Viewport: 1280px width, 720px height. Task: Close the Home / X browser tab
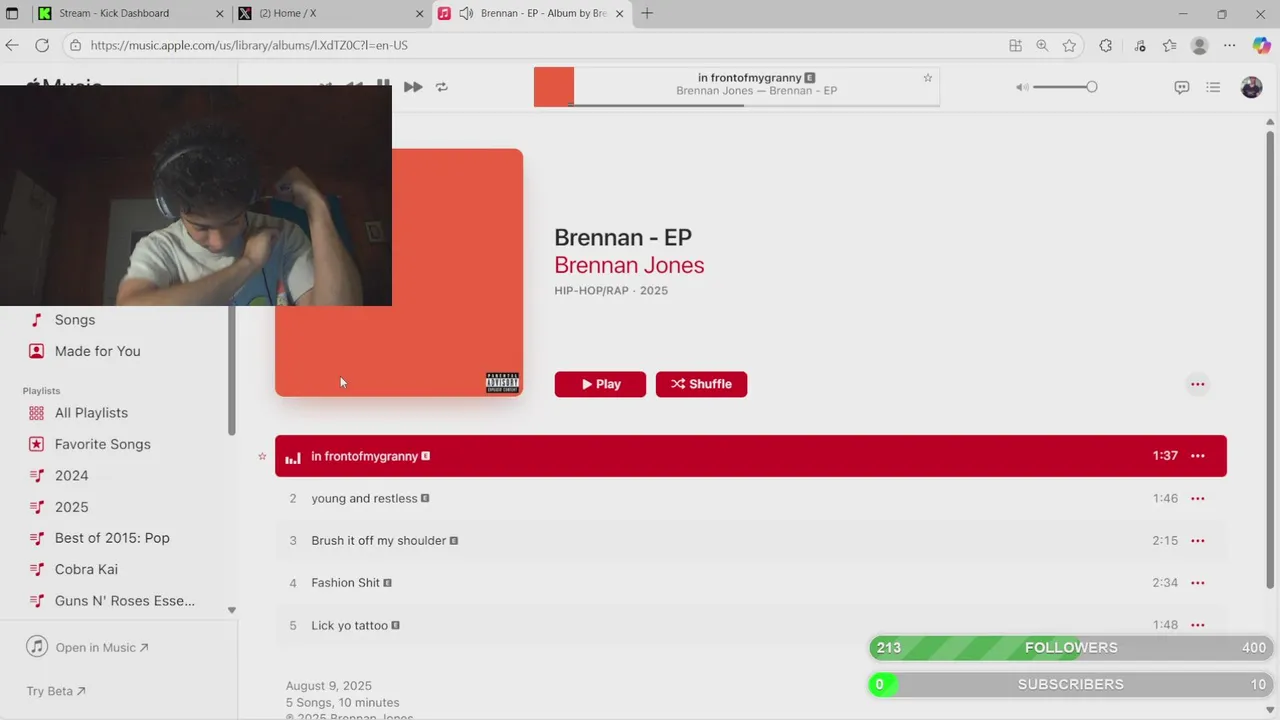tap(419, 14)
